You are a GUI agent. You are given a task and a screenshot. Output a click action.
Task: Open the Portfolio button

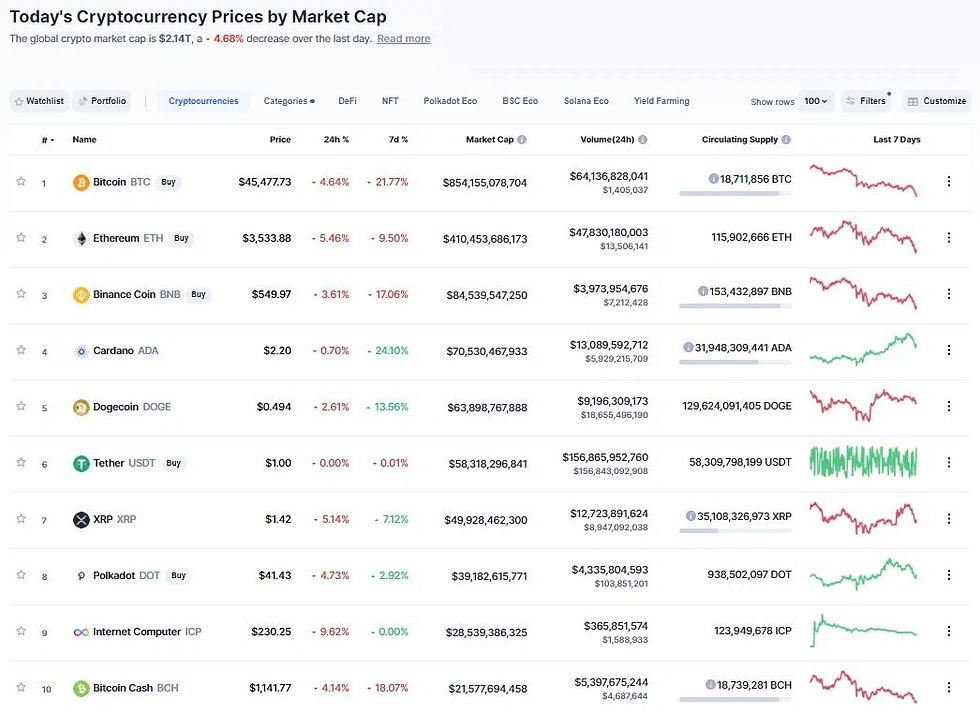pos(102,101)
